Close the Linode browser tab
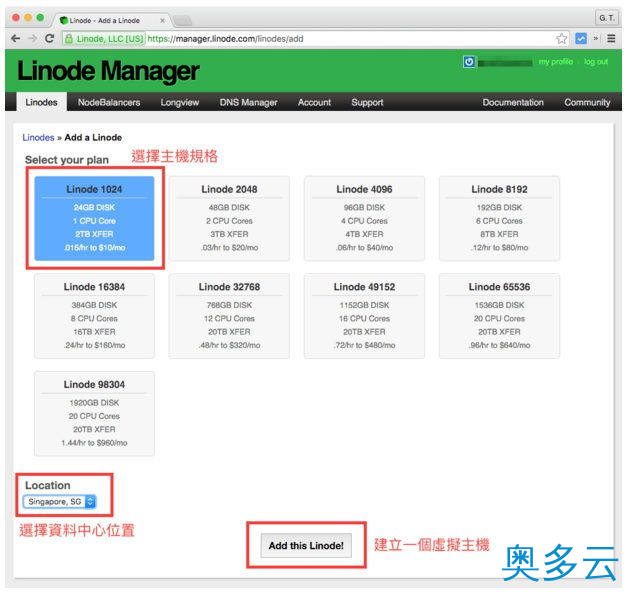 pos(162,20)
